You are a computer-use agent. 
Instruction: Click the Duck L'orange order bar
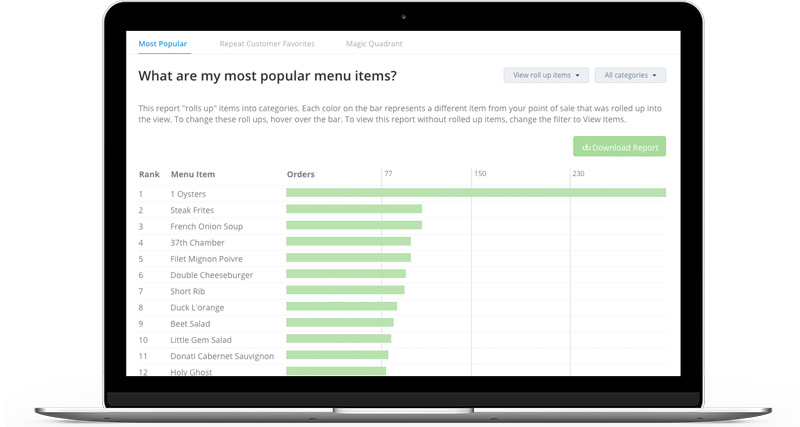coord(341,307)
